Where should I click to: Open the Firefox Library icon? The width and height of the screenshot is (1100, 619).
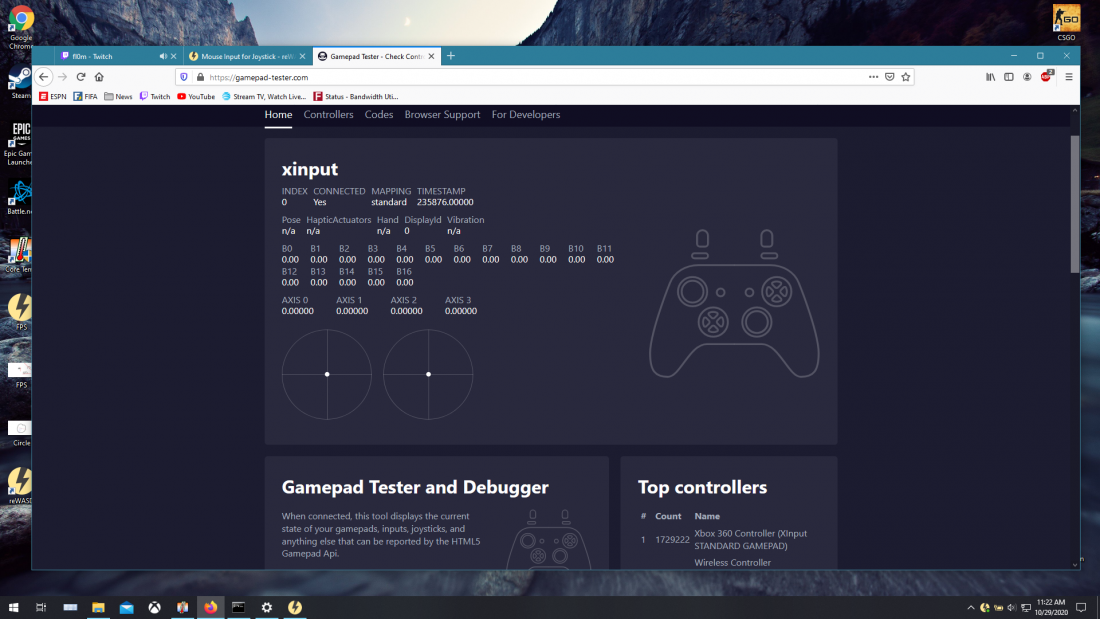(x=991, y=77)
